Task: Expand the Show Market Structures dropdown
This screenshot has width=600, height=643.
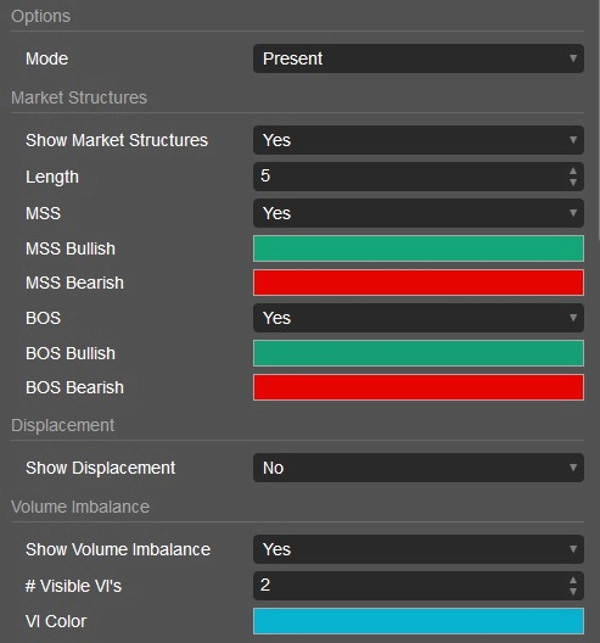Action: pyautogui.click(x=418, y=140)
